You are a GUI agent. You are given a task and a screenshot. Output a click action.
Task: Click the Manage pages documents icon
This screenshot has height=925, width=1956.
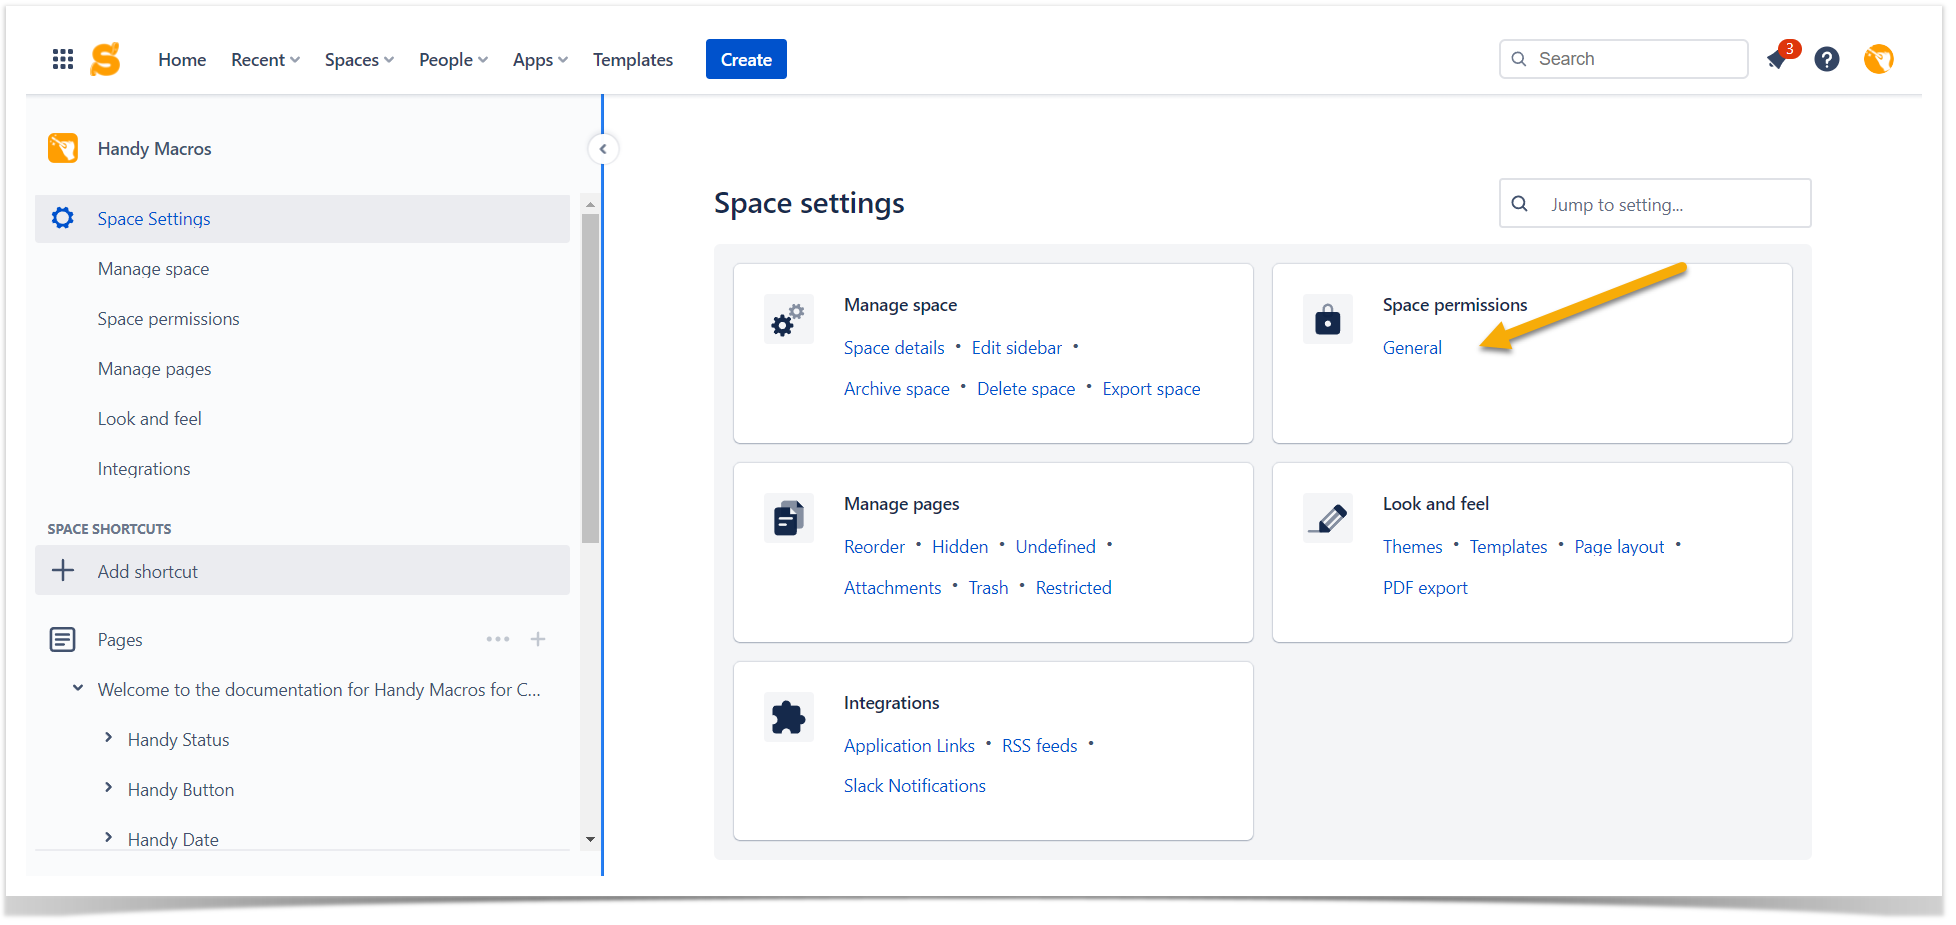pos(788,518)
